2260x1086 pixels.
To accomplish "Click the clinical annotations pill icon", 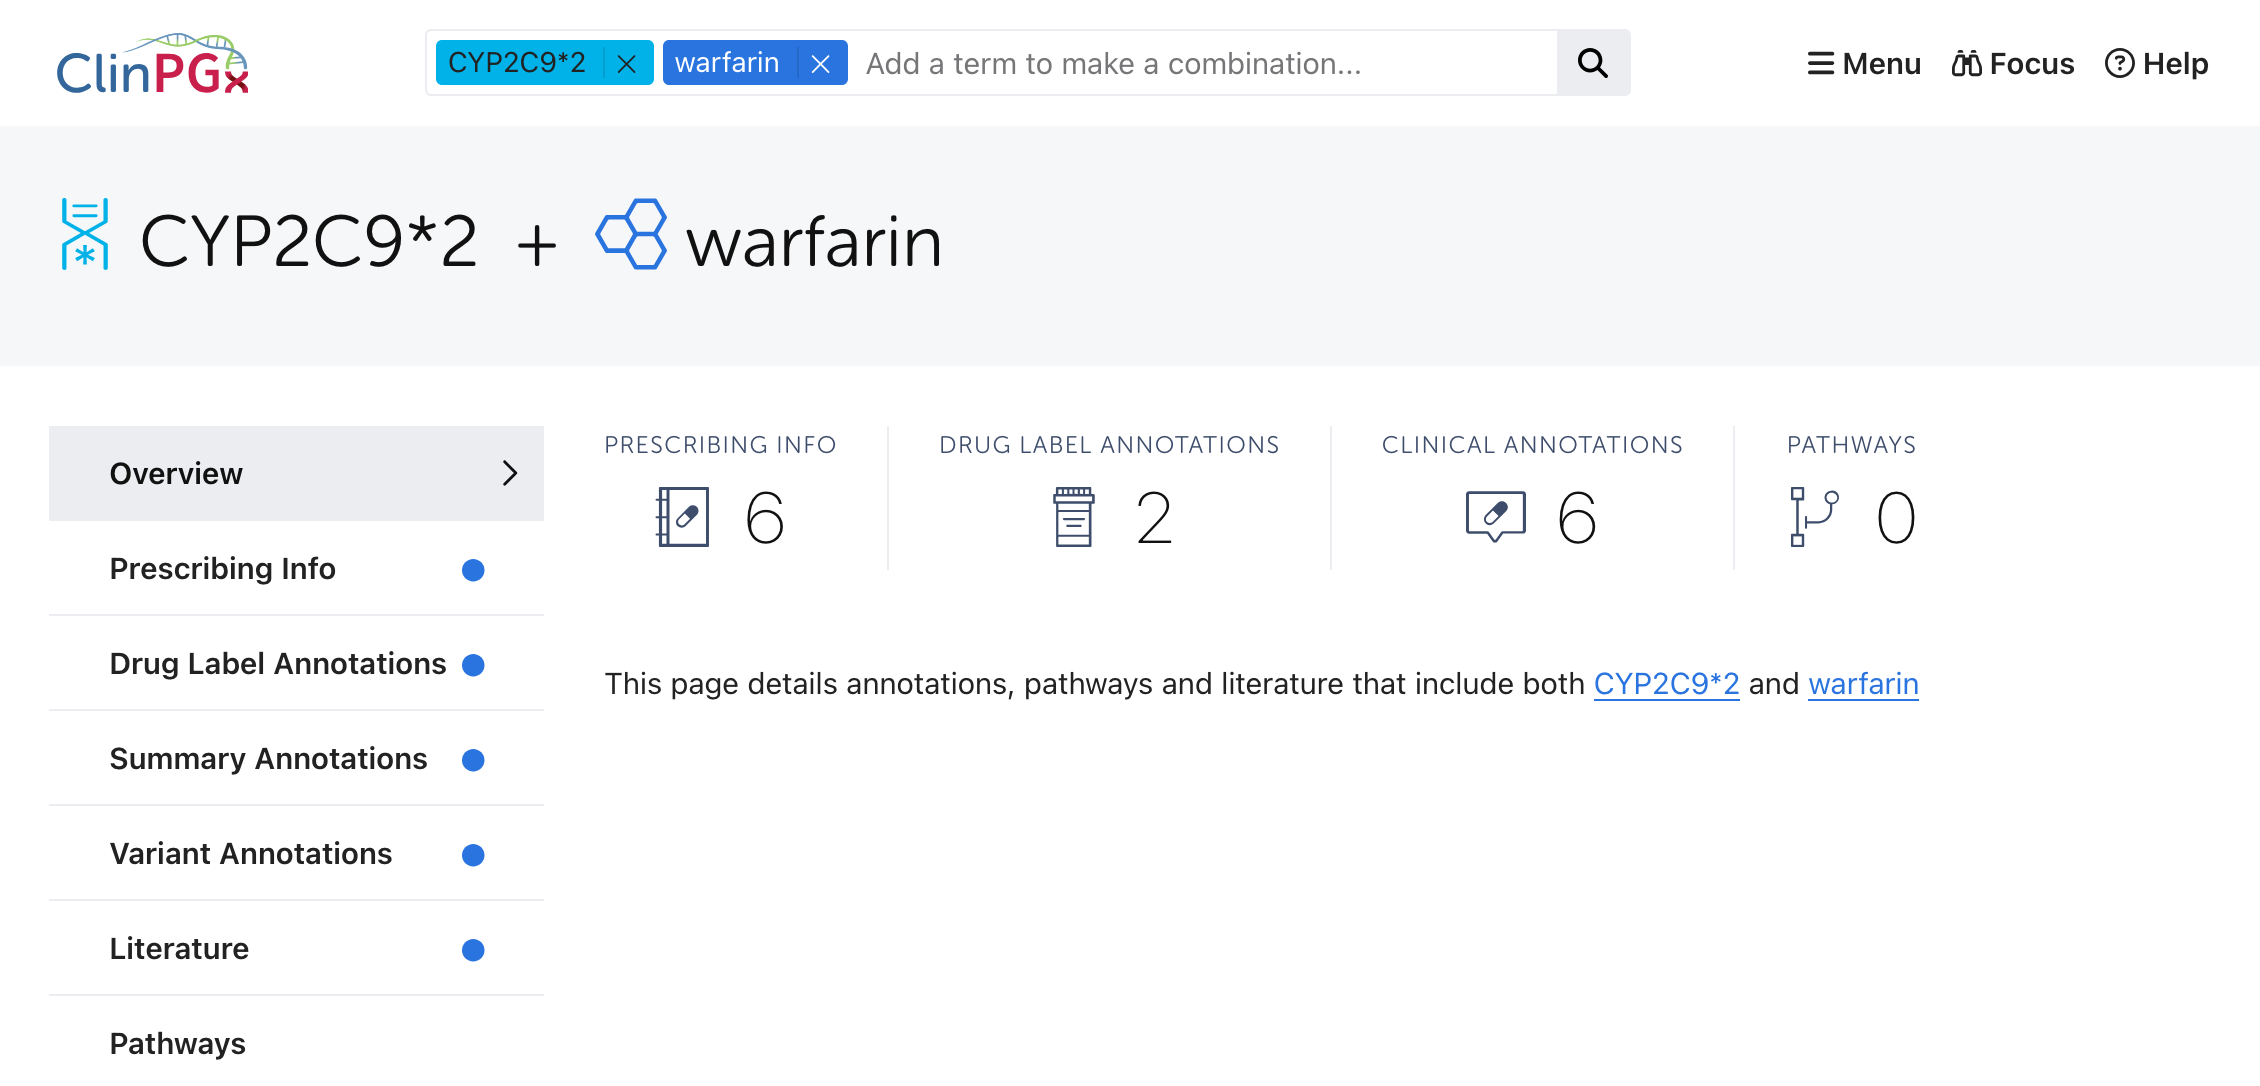I will (x=1495, y=517).
